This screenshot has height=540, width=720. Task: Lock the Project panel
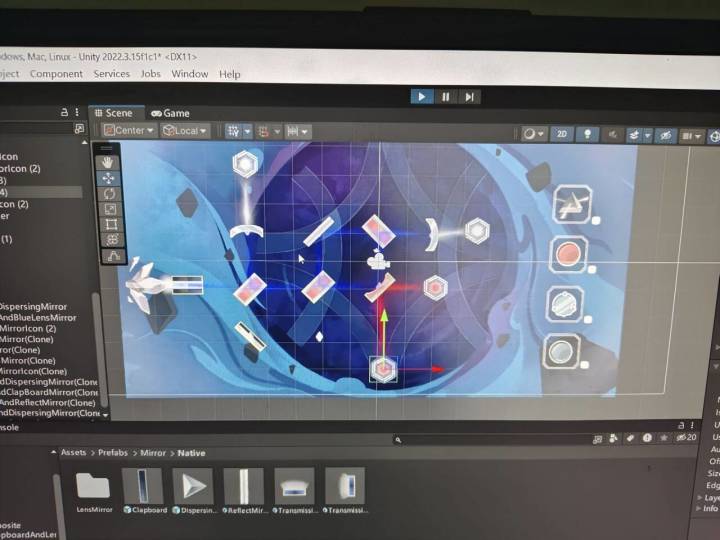click(681, 425)
